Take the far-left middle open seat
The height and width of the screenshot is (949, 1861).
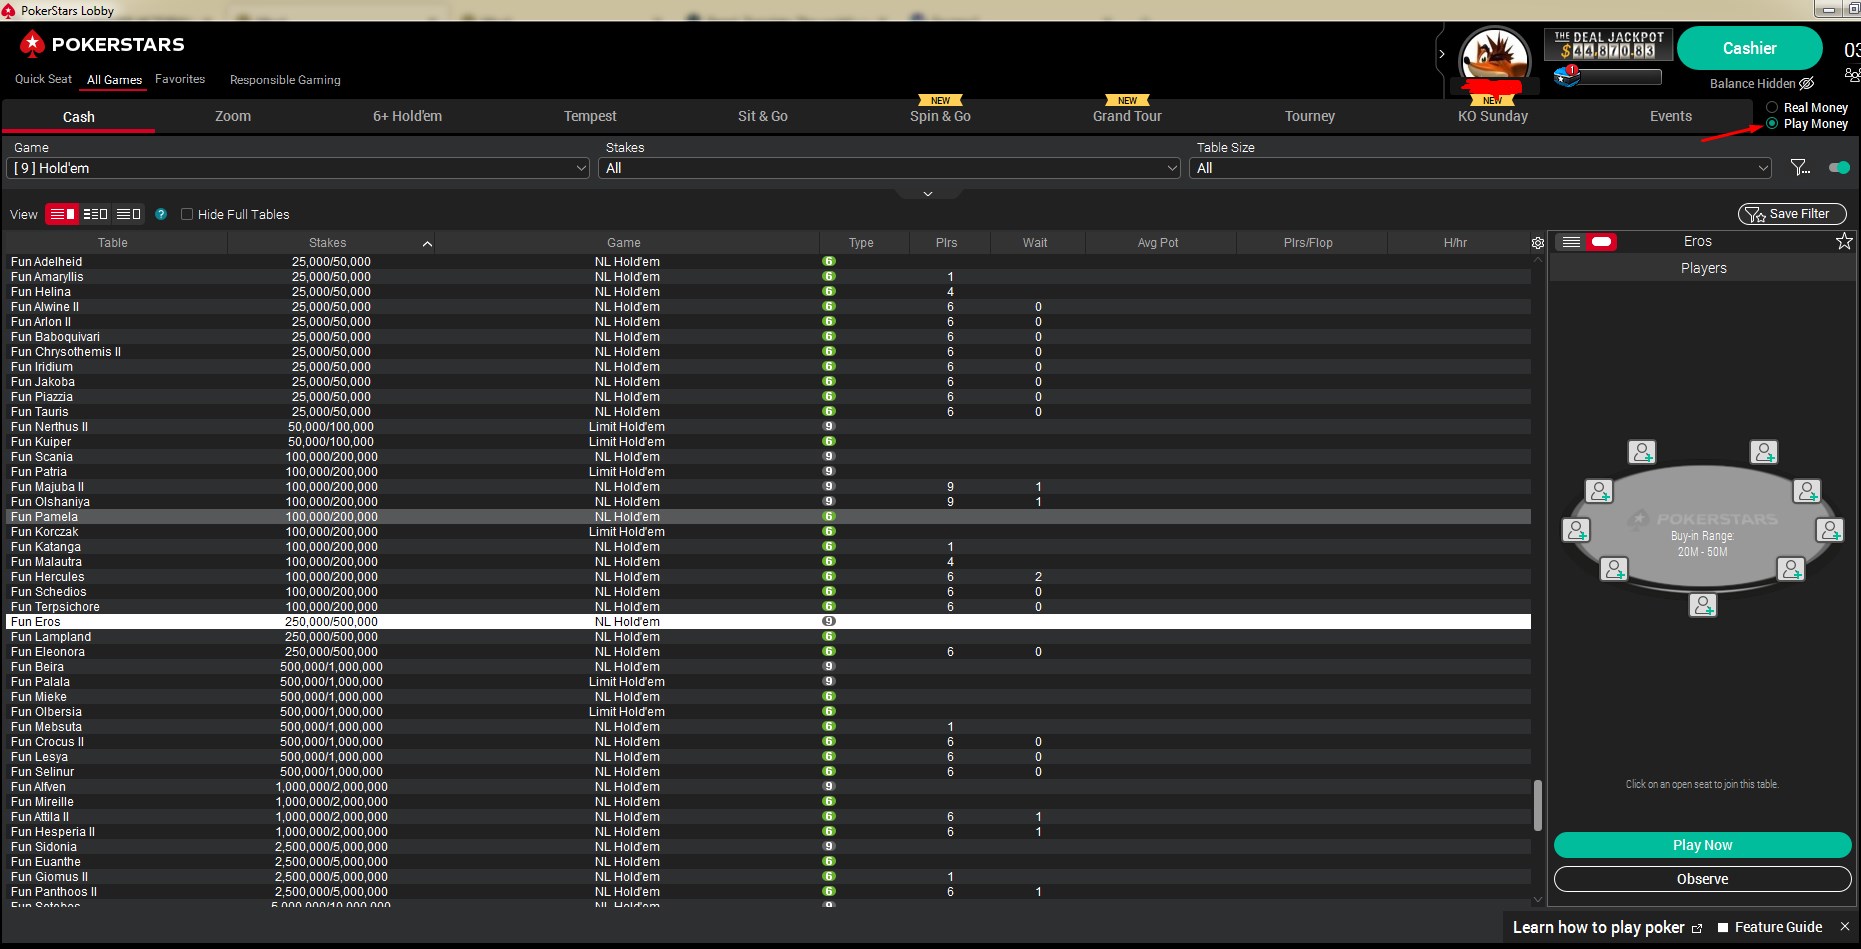[1576, 530]
